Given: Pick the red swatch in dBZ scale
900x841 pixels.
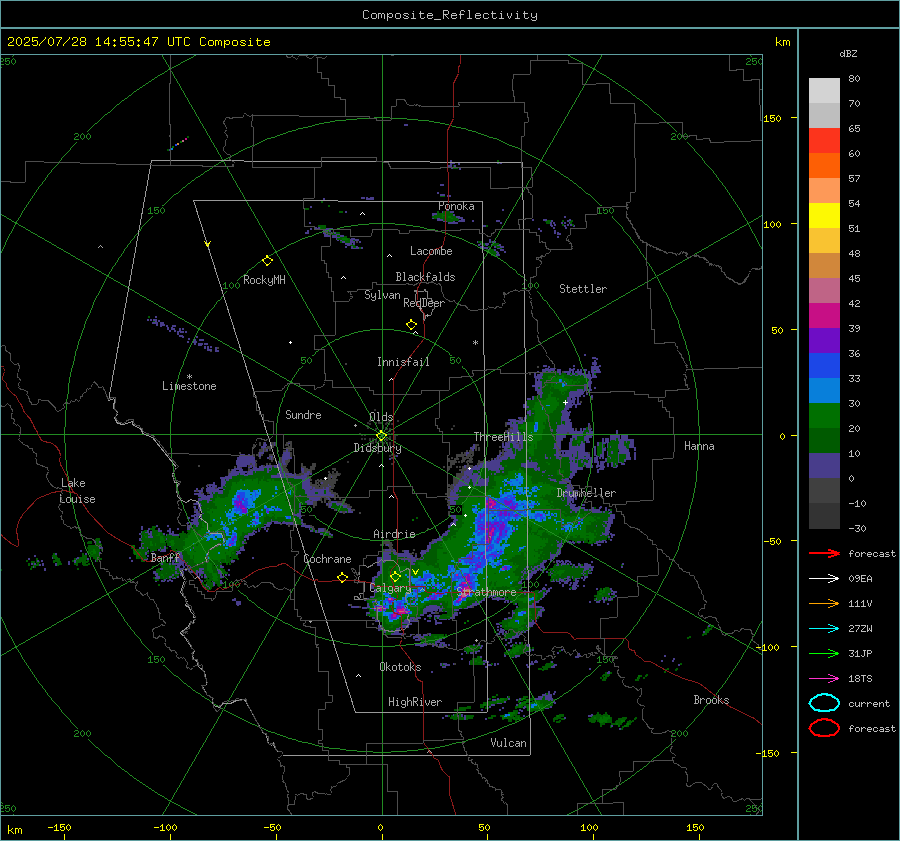Looking at the screenshot, I should click(x=824, y=141).
